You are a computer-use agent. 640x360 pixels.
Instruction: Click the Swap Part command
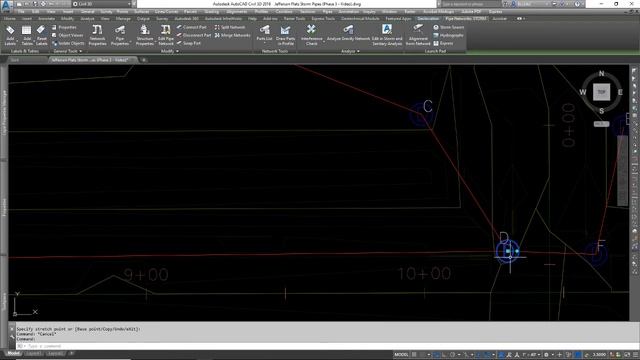coord(189,43)
